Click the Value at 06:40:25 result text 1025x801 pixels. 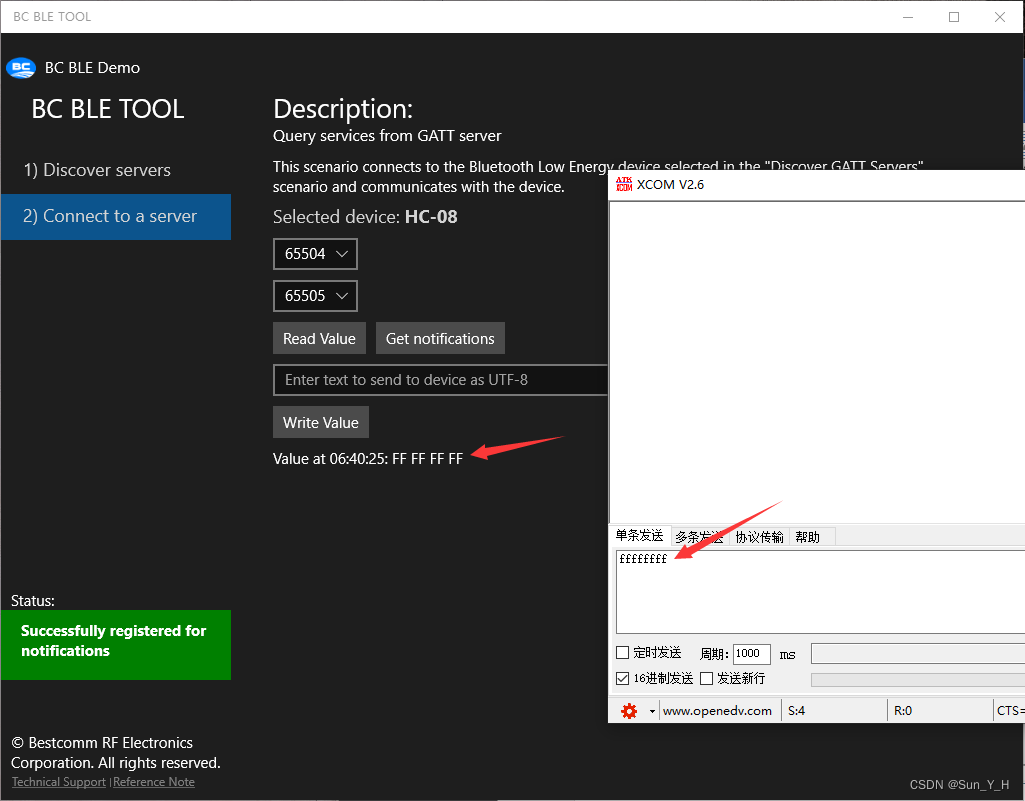pyautogui.click(x=368, y=458)
